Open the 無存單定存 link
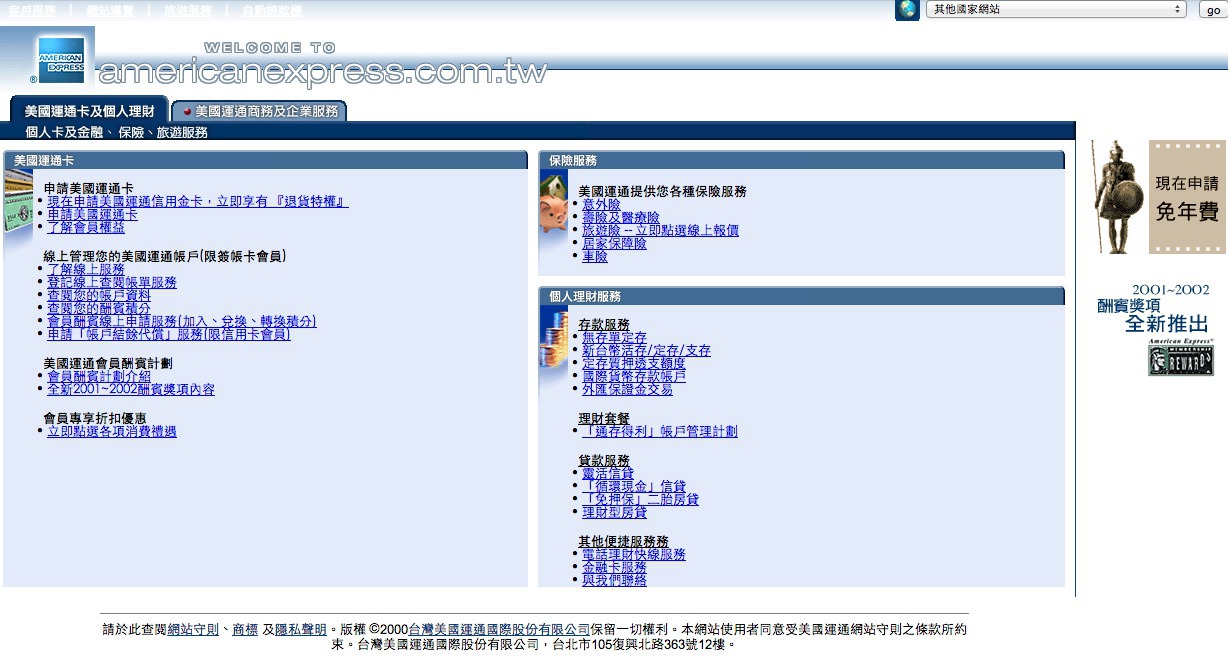Viewport: 1228px width, 660px height. pos(614,338)
